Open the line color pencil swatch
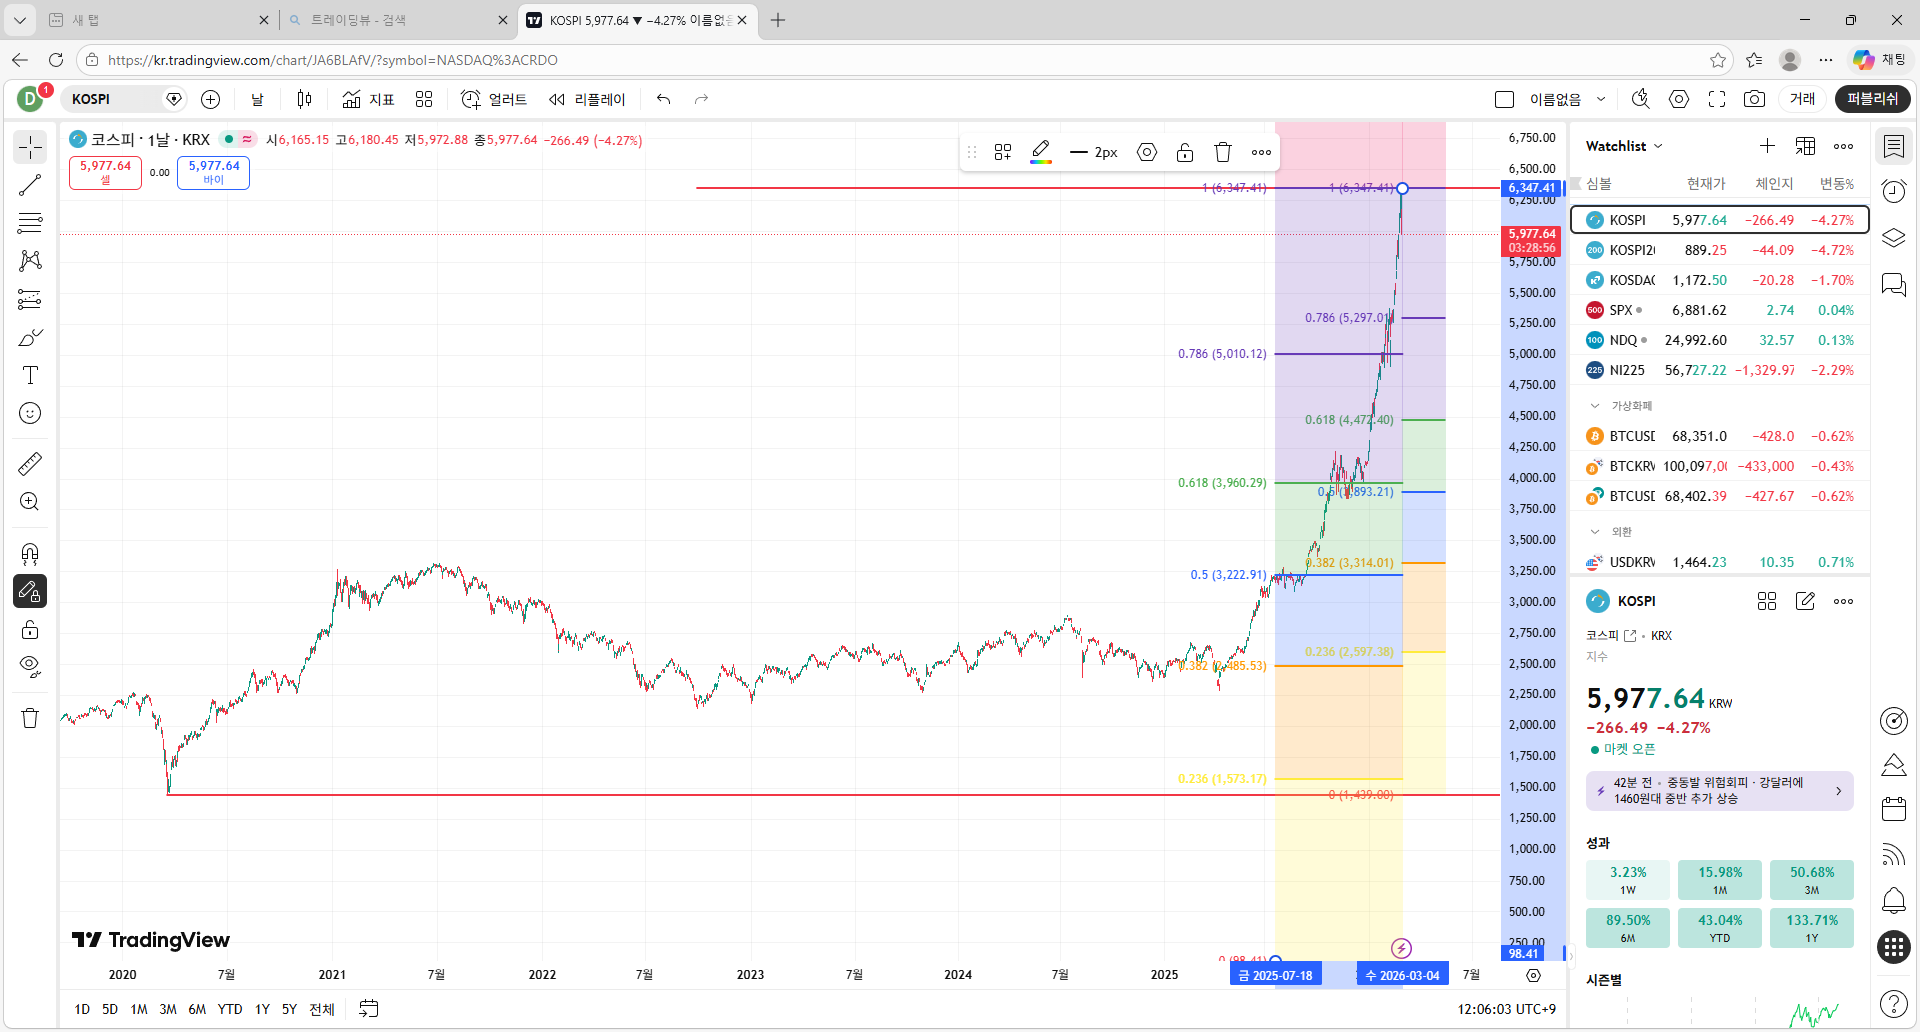The image size is (1920, 1032). click(x=1041, y=152)
